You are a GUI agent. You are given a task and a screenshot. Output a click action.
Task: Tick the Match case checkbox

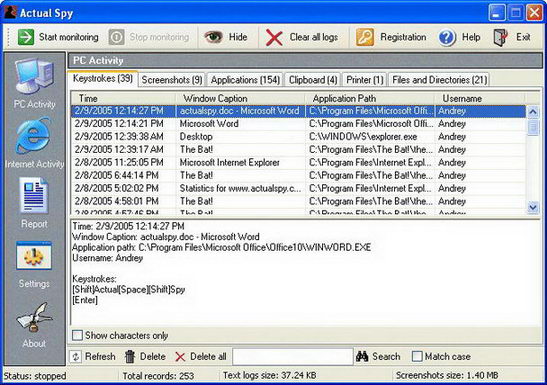(417, 356)
